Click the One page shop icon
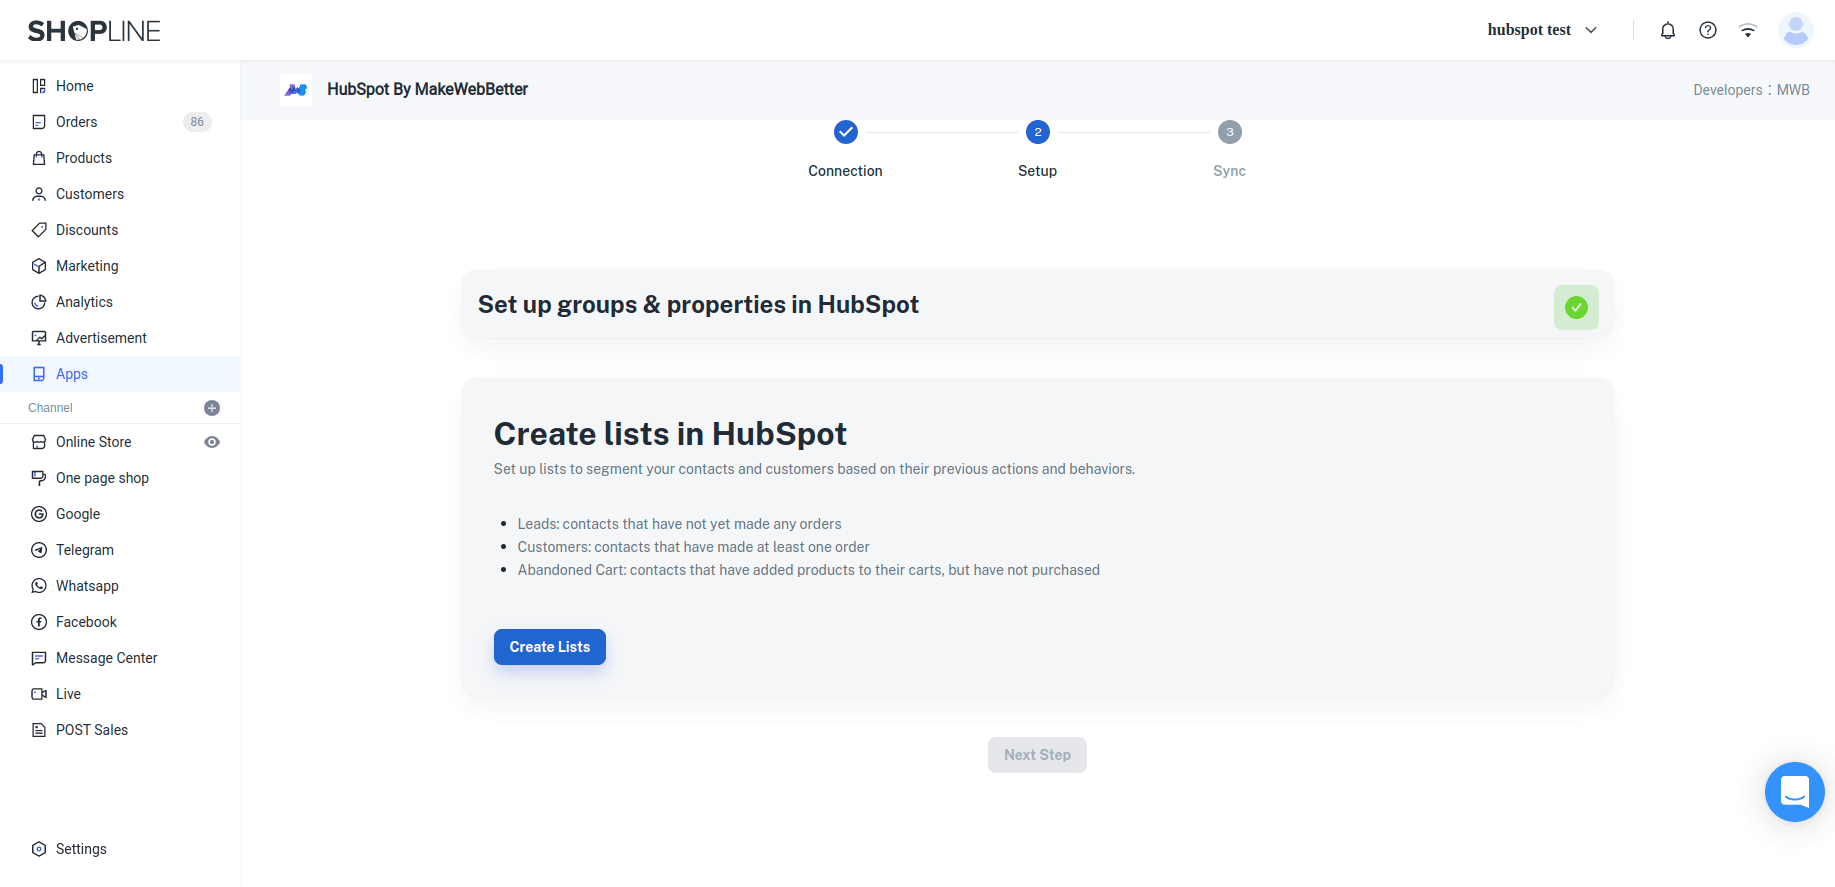Image resolution: width=1835 pixels, height=887 pixels. [x=39, y=478]
